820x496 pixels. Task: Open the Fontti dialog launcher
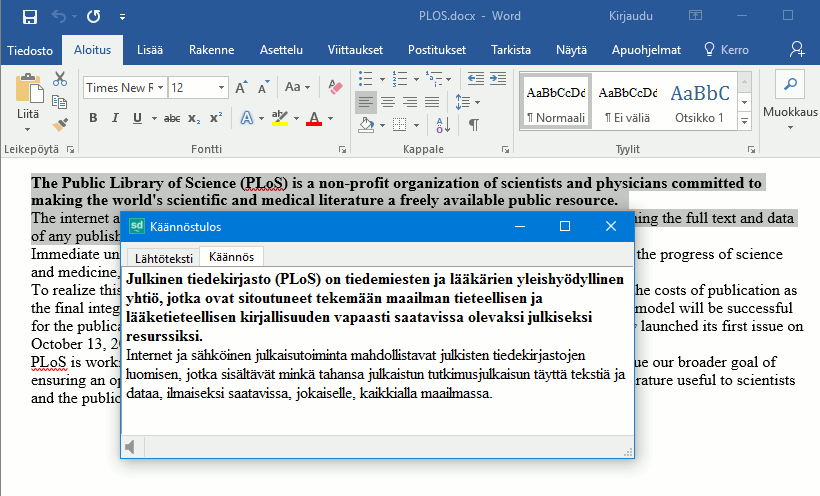[x=342, y=150]
